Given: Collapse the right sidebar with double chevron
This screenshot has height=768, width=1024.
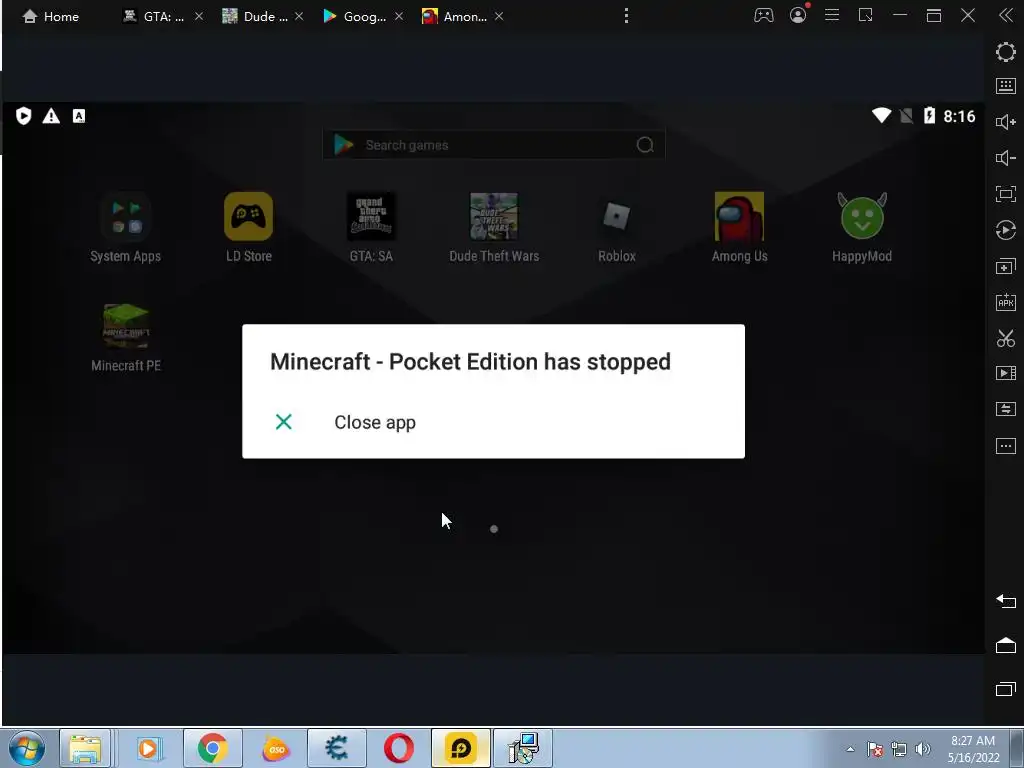Looking at the screenshot, I should pyautogui.click(x=1006, y=15).
